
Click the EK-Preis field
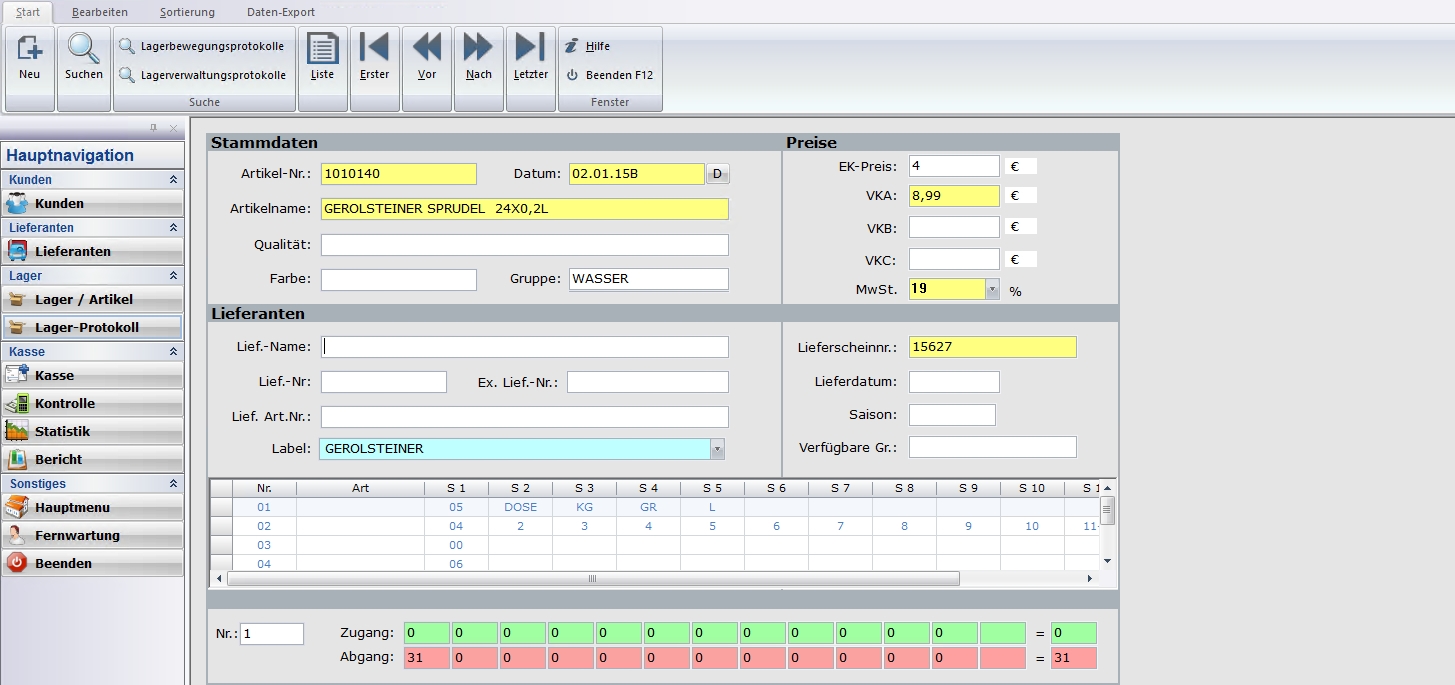[x=954, y=166]
